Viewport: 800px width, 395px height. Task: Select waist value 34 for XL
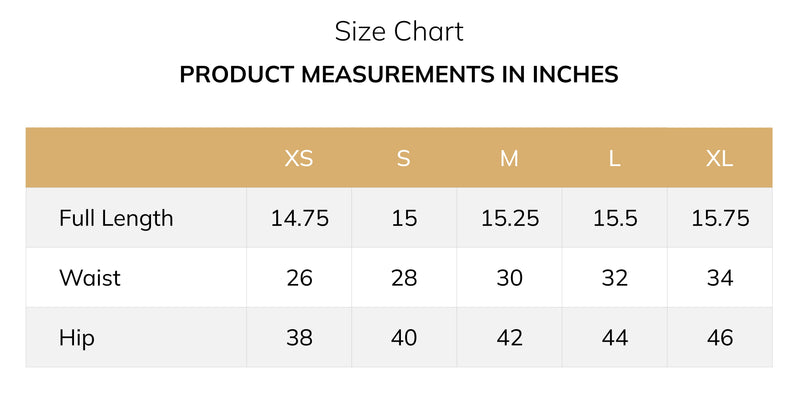[x=720, y=278]
